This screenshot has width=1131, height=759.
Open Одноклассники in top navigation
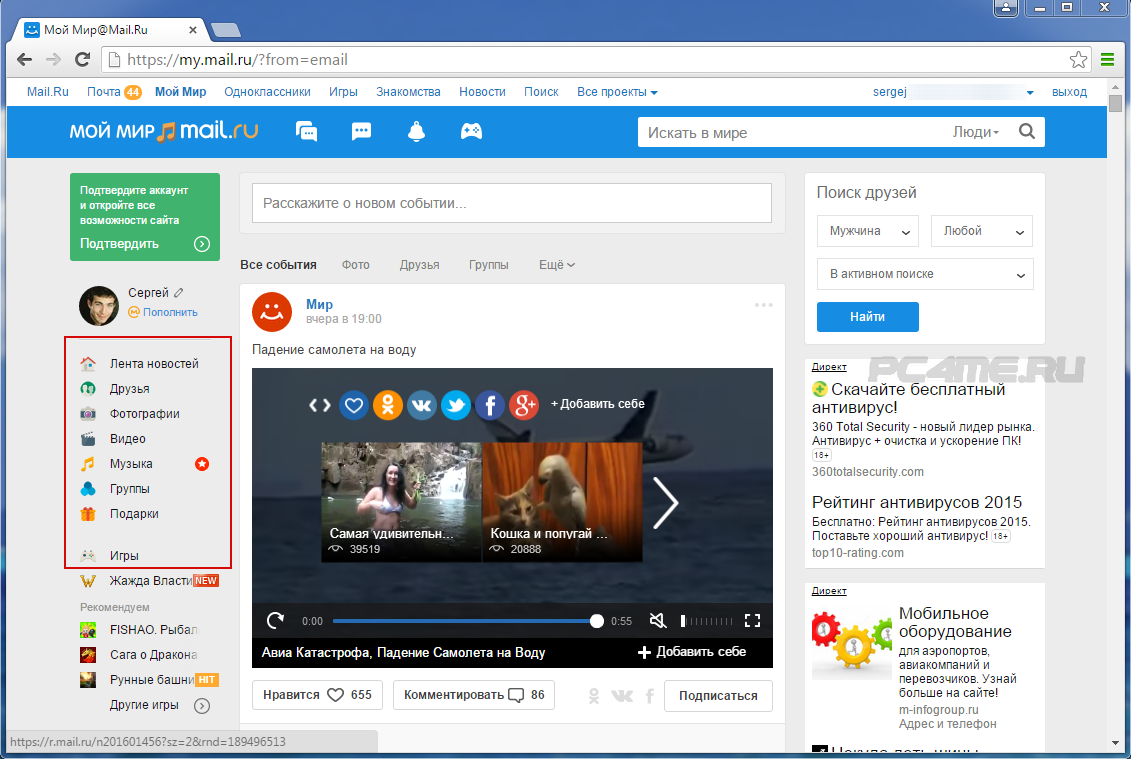click(267, 92)
